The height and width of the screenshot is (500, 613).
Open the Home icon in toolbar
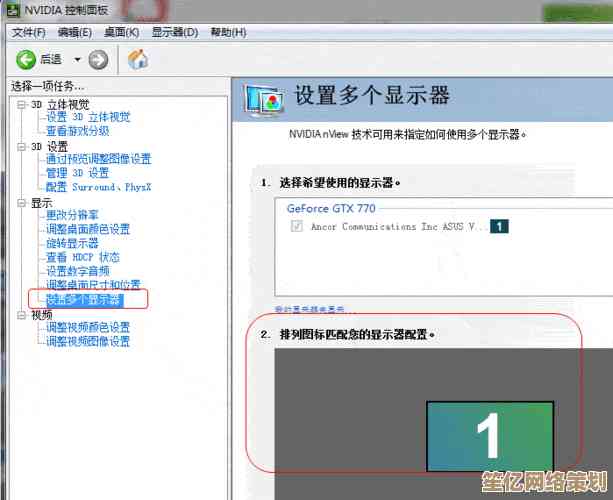[139, 60]
